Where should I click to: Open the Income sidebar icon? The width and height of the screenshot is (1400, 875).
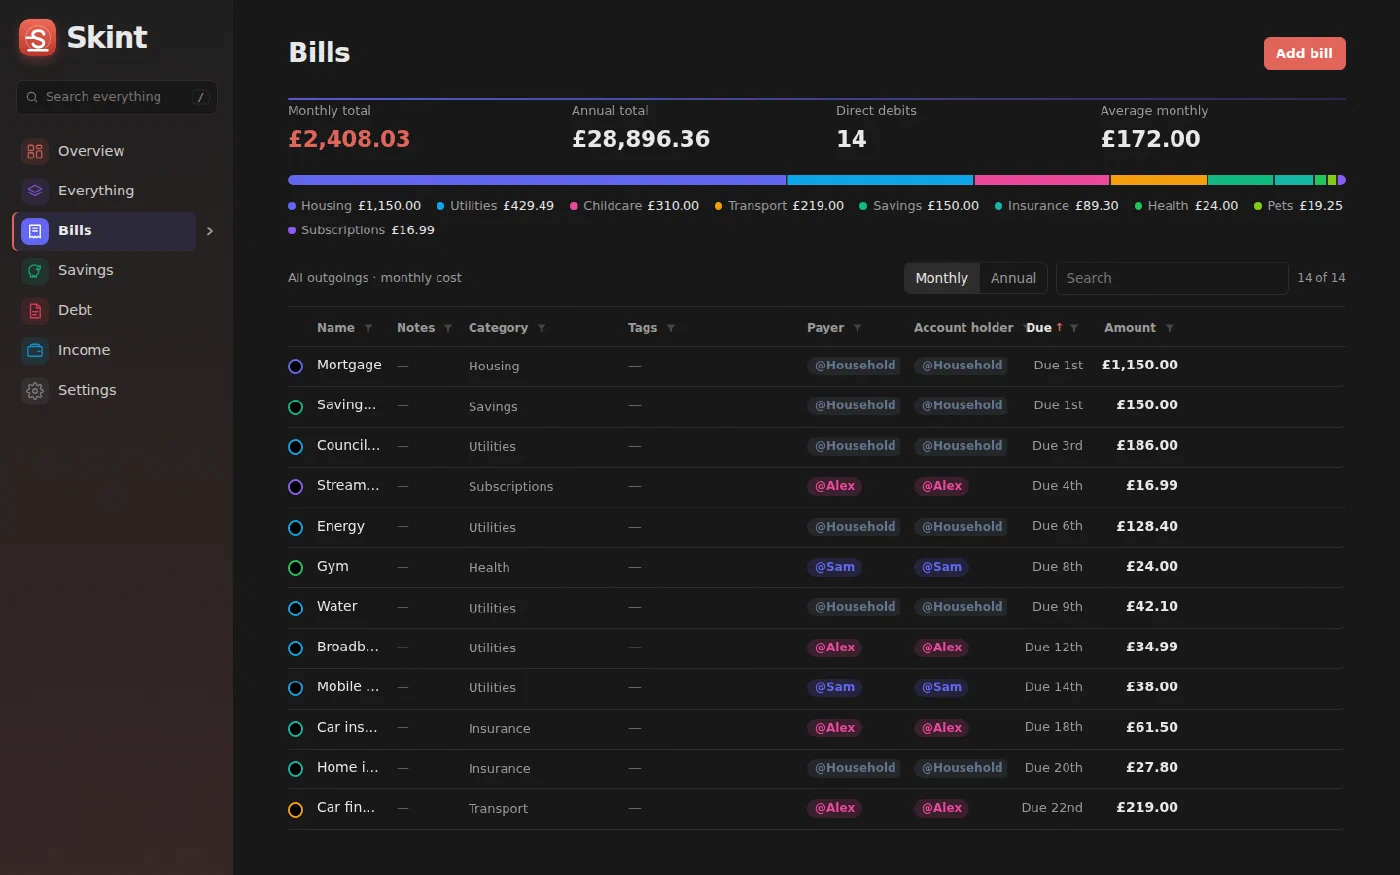point(35,350)
